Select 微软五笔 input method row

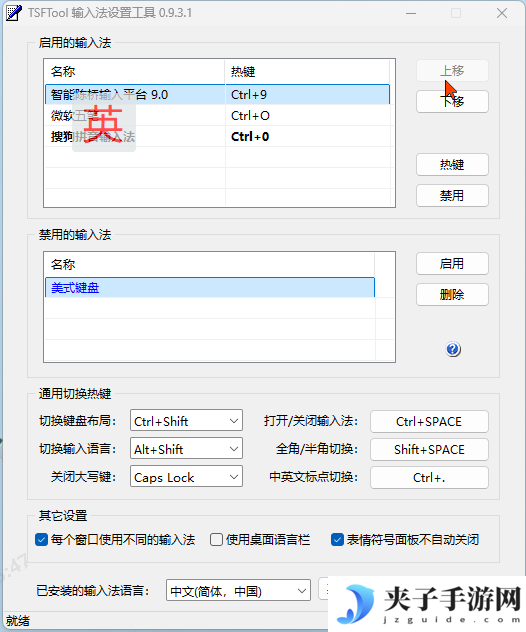click(218, 116)
